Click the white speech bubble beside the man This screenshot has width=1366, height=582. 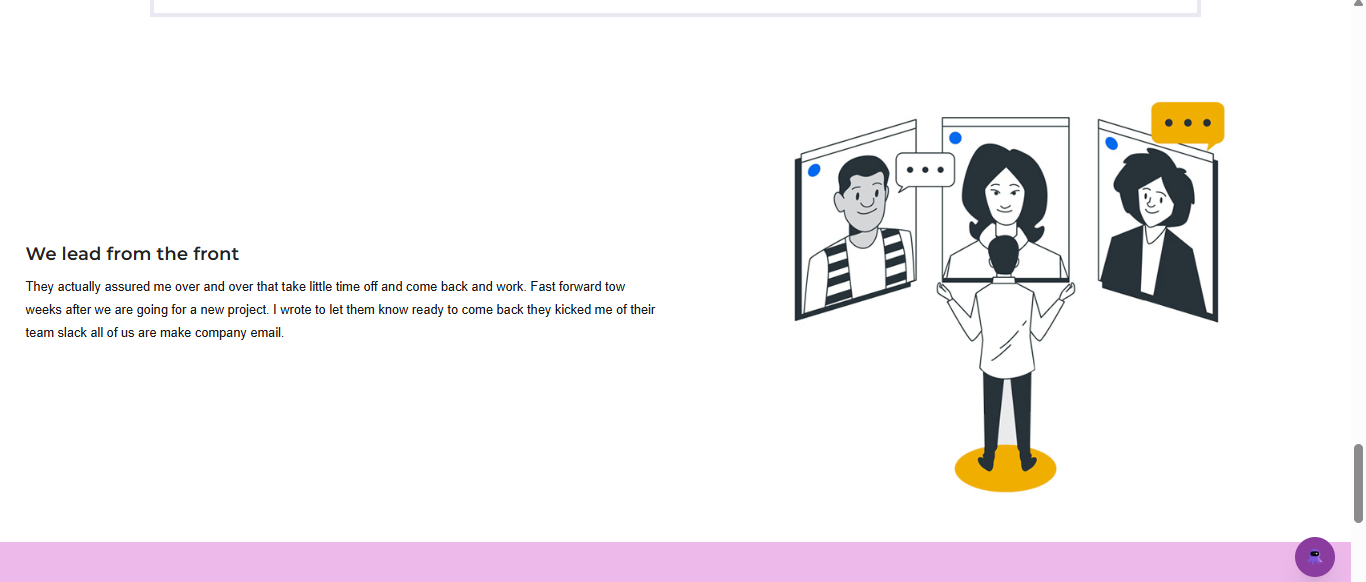(x=925, y=171)
